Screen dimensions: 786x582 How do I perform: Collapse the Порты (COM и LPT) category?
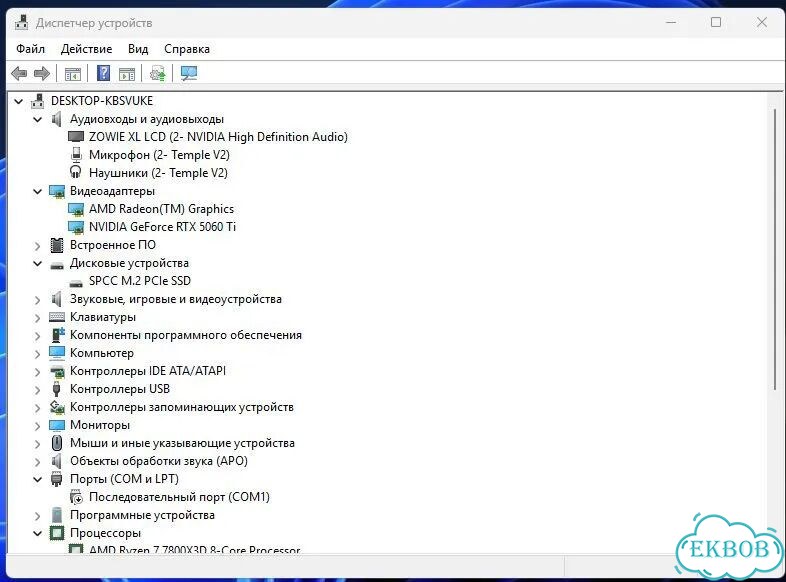click(x=38, y=479)
